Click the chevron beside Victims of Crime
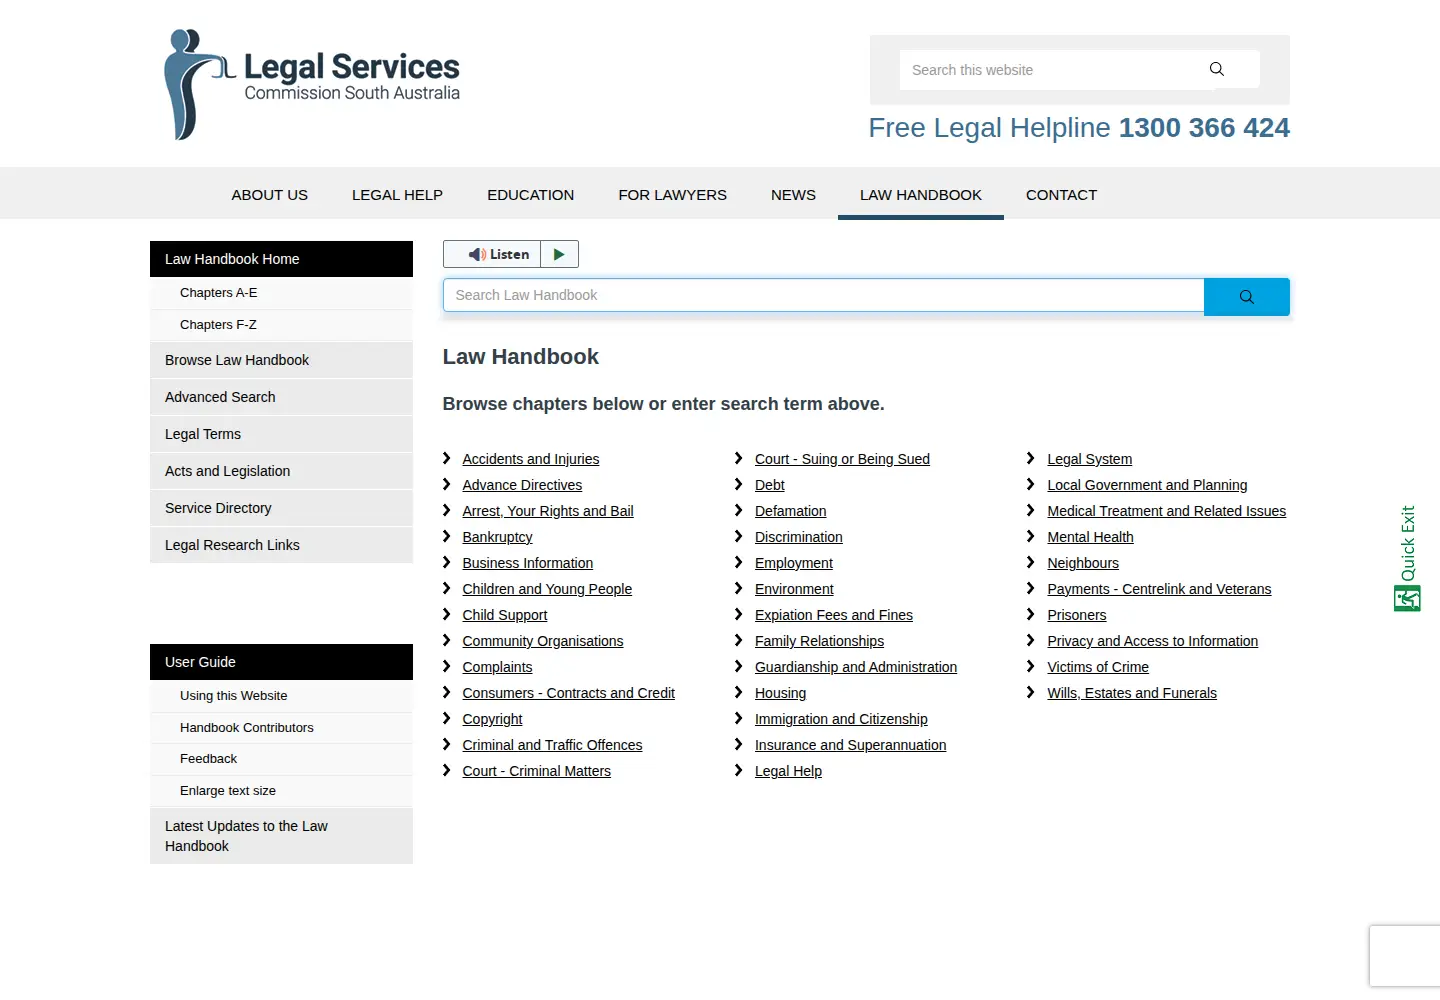1440x1000 pixels. pyautogui.click(x=1031, y=666)
